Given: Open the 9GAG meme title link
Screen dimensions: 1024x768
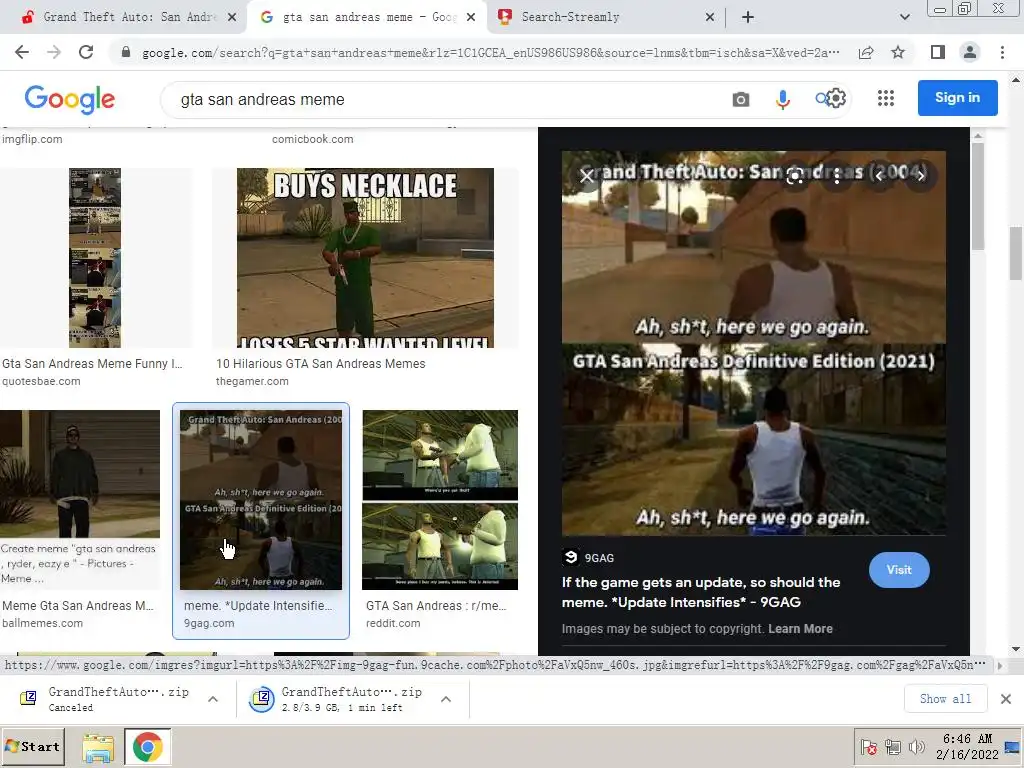Looking at the screenshot, I should (x=701, y=592).
